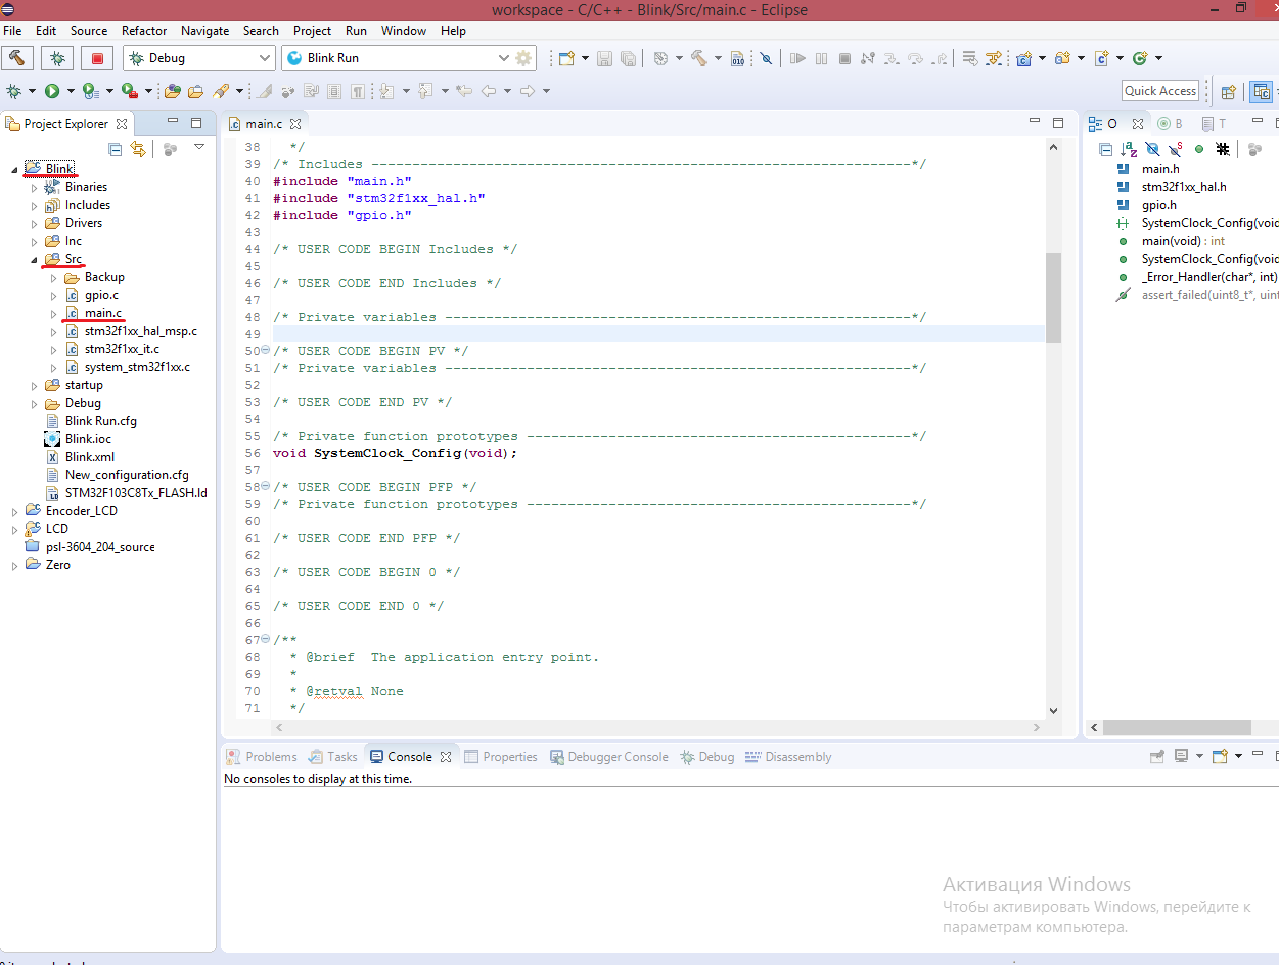Click Collapse All in Outline view

1105,149
